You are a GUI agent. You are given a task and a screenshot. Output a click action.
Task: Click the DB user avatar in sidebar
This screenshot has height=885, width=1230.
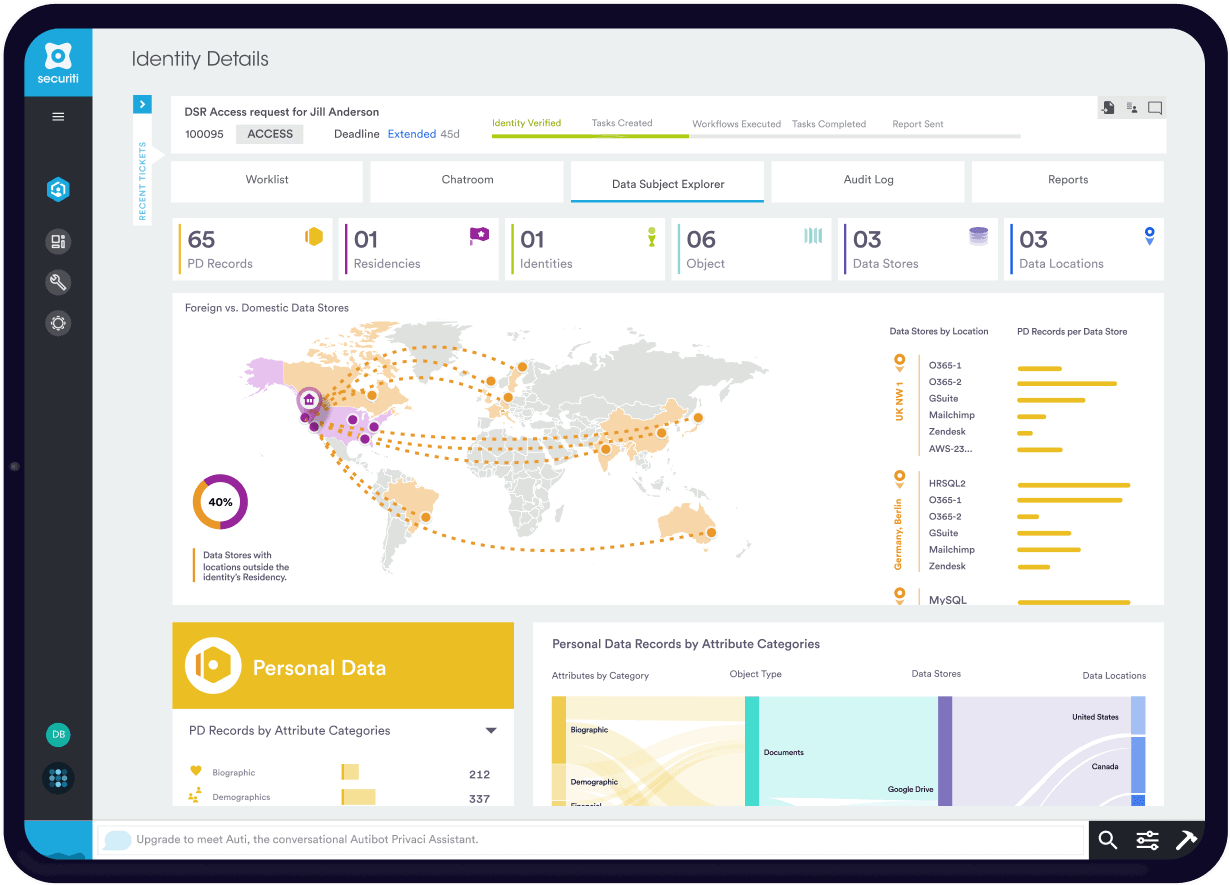click(x=58, y=735)
